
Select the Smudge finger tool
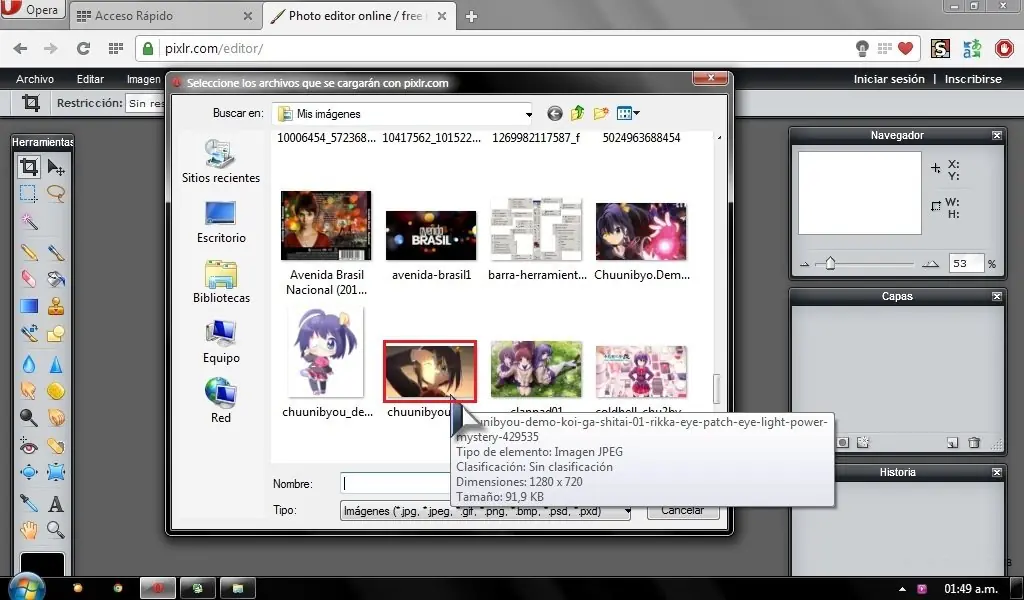29,390
